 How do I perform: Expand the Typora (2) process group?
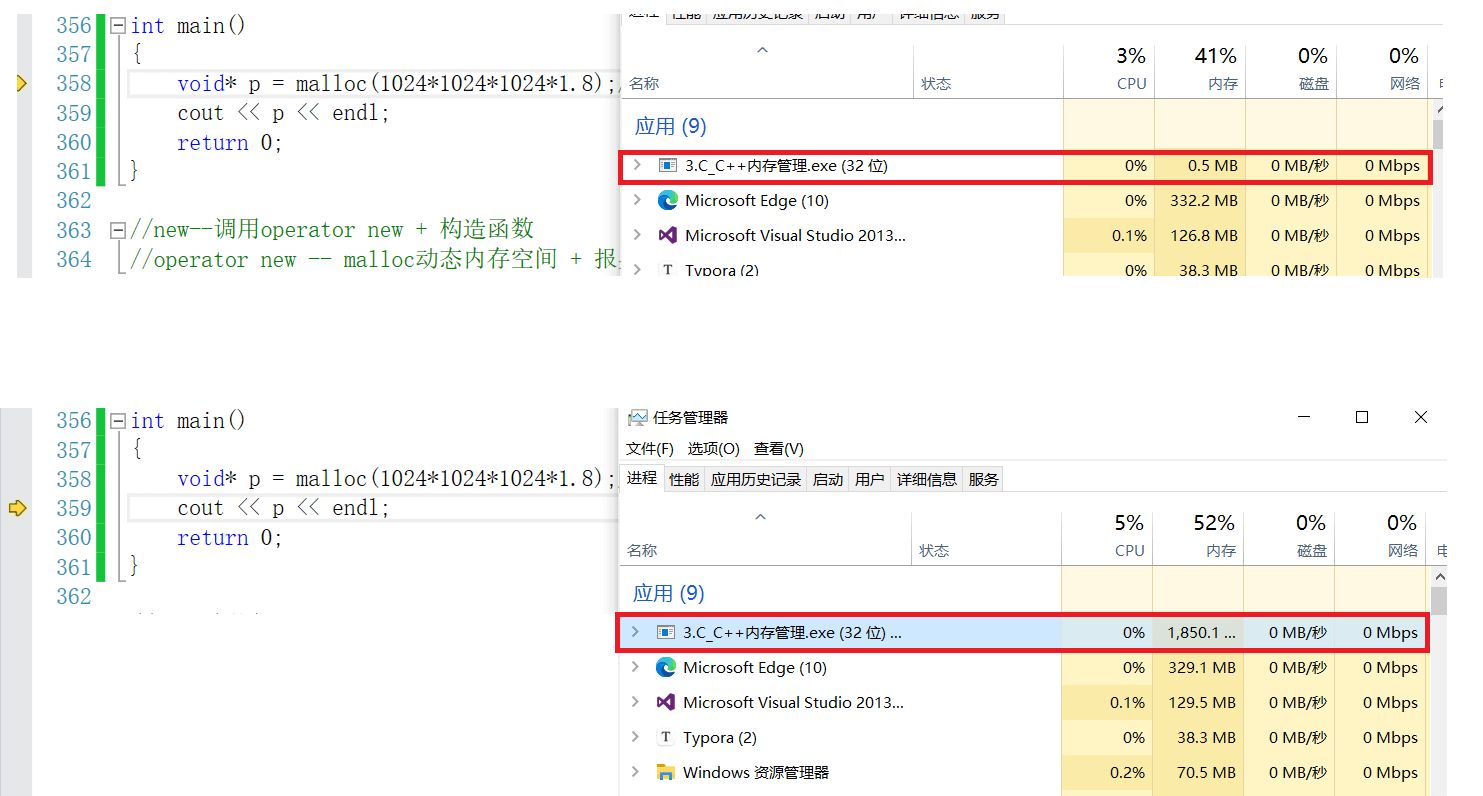pyautogui.click(x=637, y=737)
